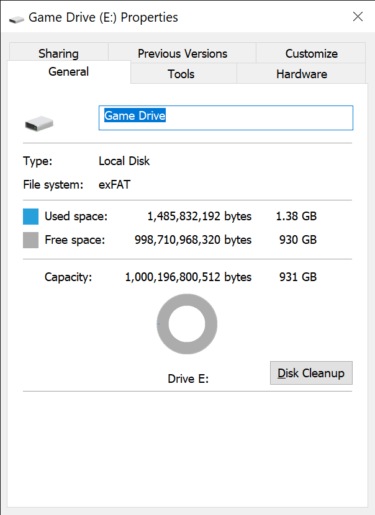Click the '1,000,196,800,512 bytes' capacity value
The image size is (375, 515).
pos(188,277)
